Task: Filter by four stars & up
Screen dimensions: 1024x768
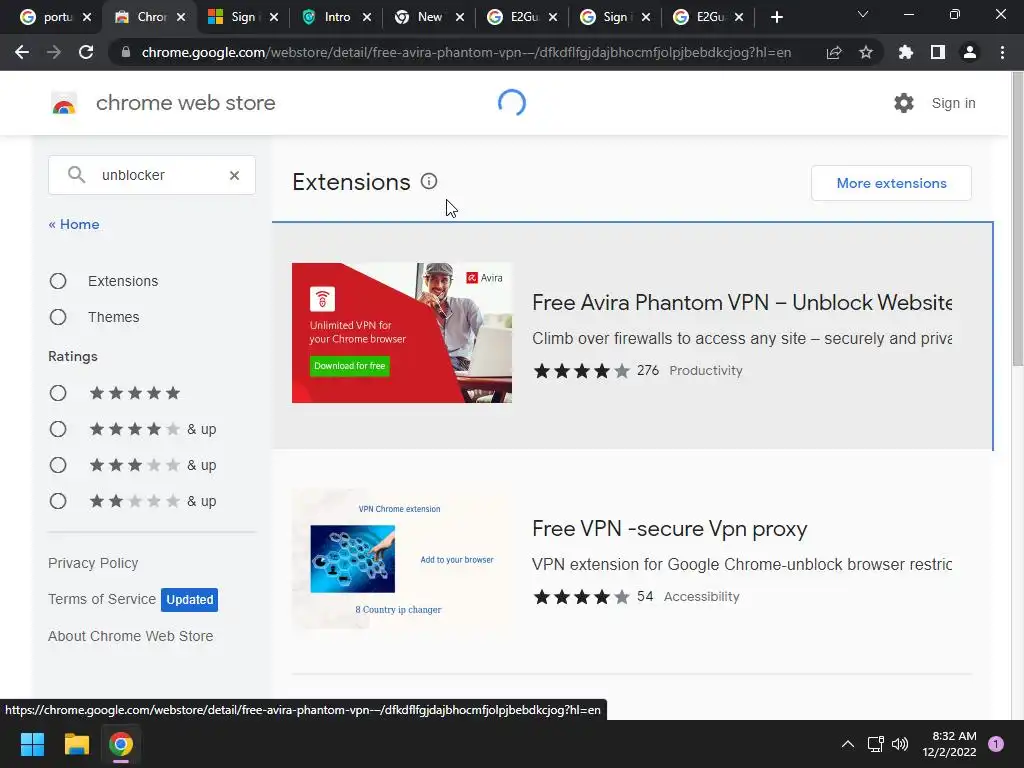Action: [x=58, y=429]
